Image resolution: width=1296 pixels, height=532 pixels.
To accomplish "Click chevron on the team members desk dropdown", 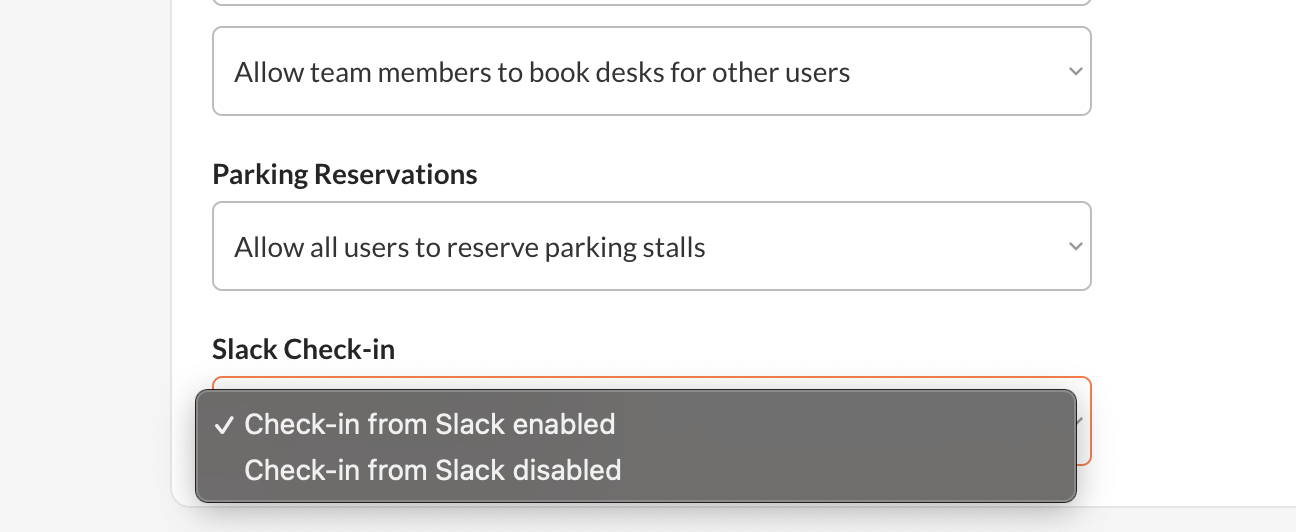I will pyautogui.click(x=1075, y=72).
